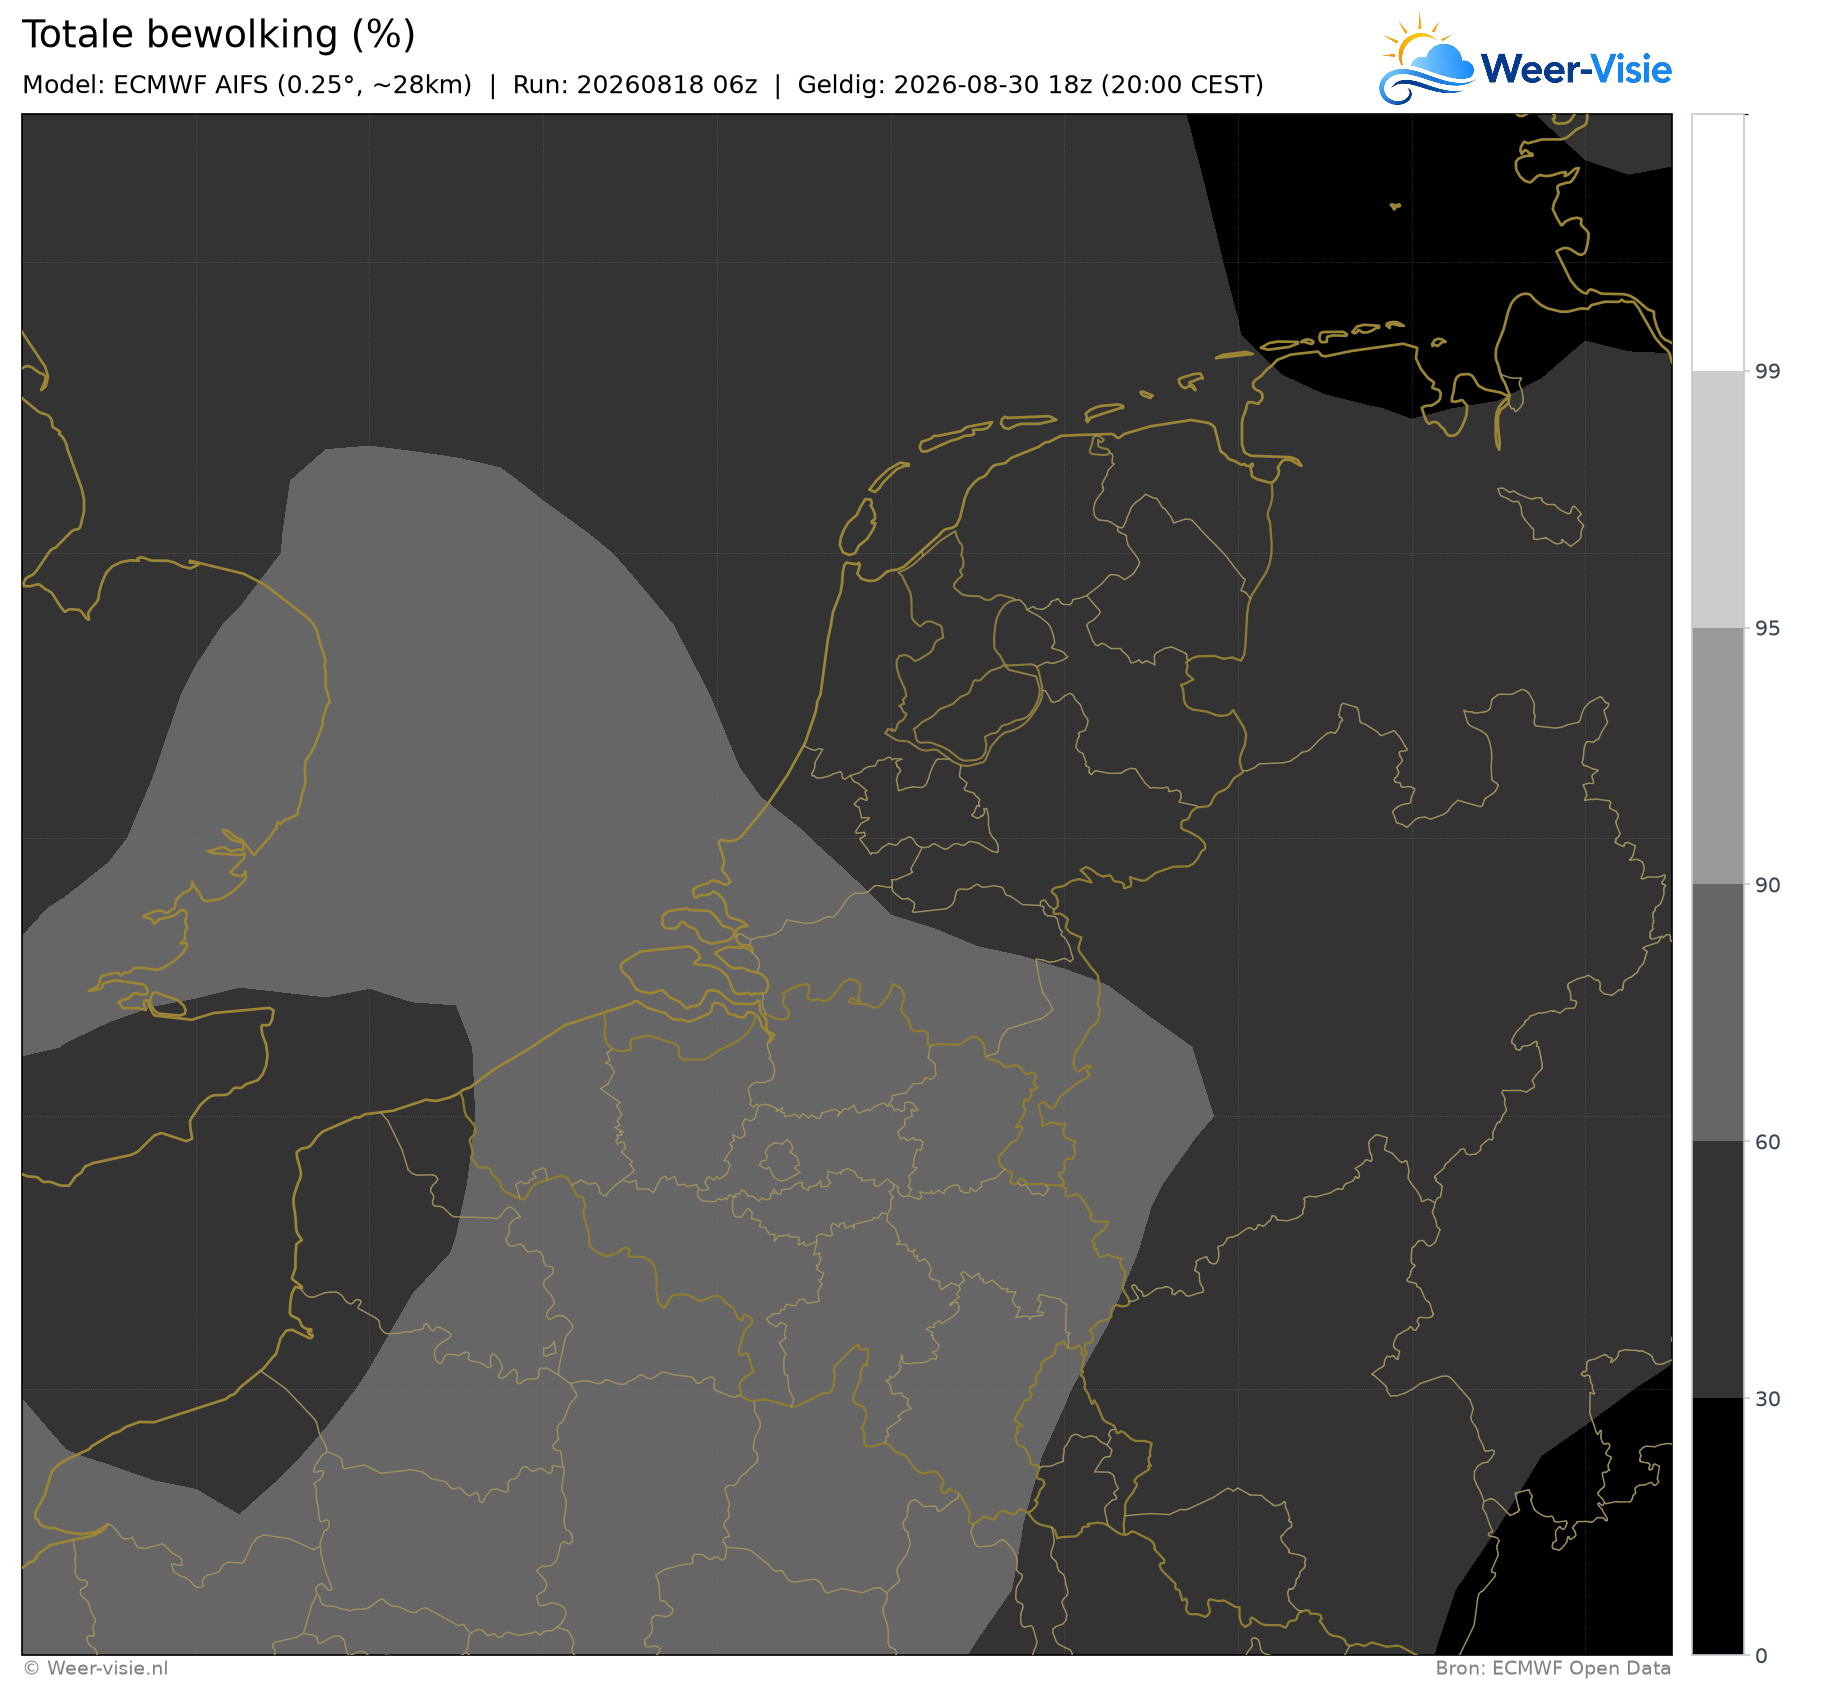The image size is (1824, 1681).
Task: Select the light gray 95-99% colorbar segment
Action: [1717, 500]
